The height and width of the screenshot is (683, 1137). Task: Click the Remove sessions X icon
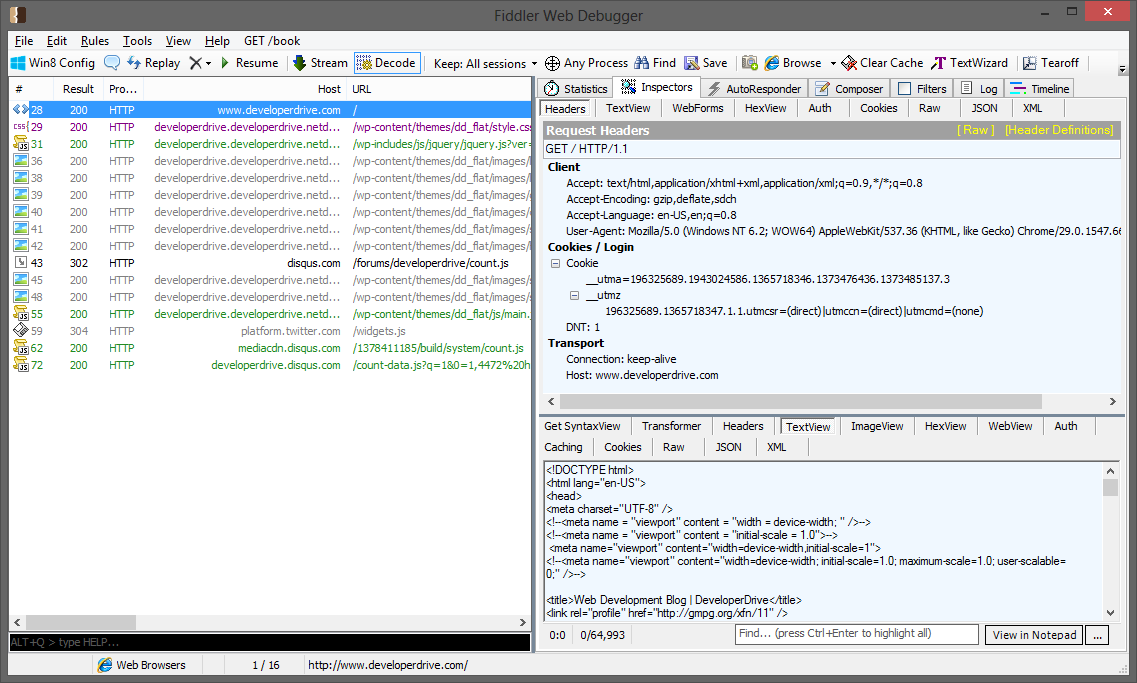(195, 63)
